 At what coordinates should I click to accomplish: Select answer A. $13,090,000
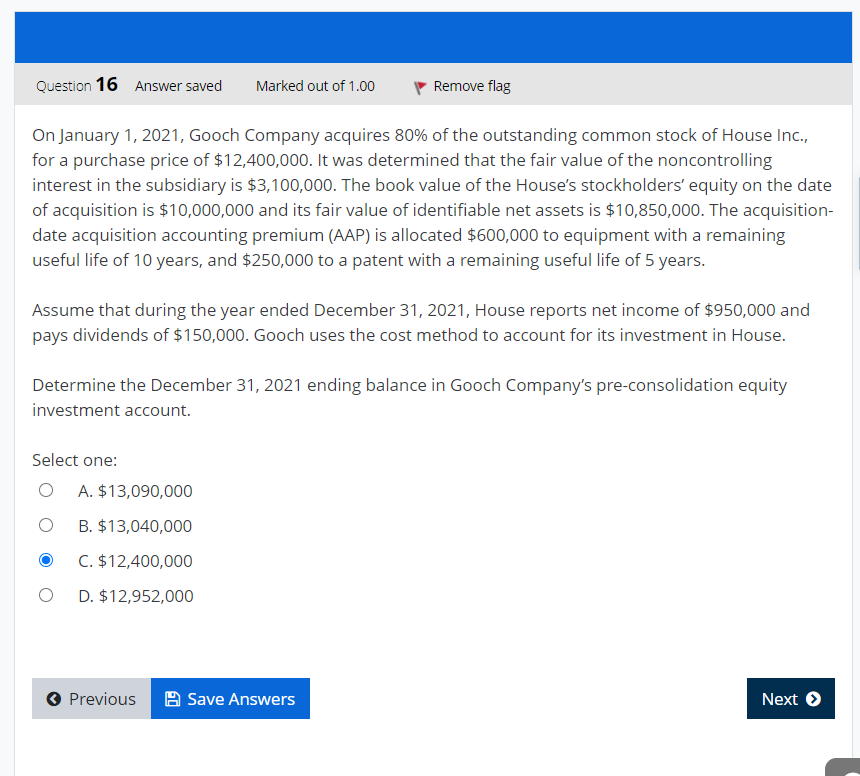[x=46, y=490]
